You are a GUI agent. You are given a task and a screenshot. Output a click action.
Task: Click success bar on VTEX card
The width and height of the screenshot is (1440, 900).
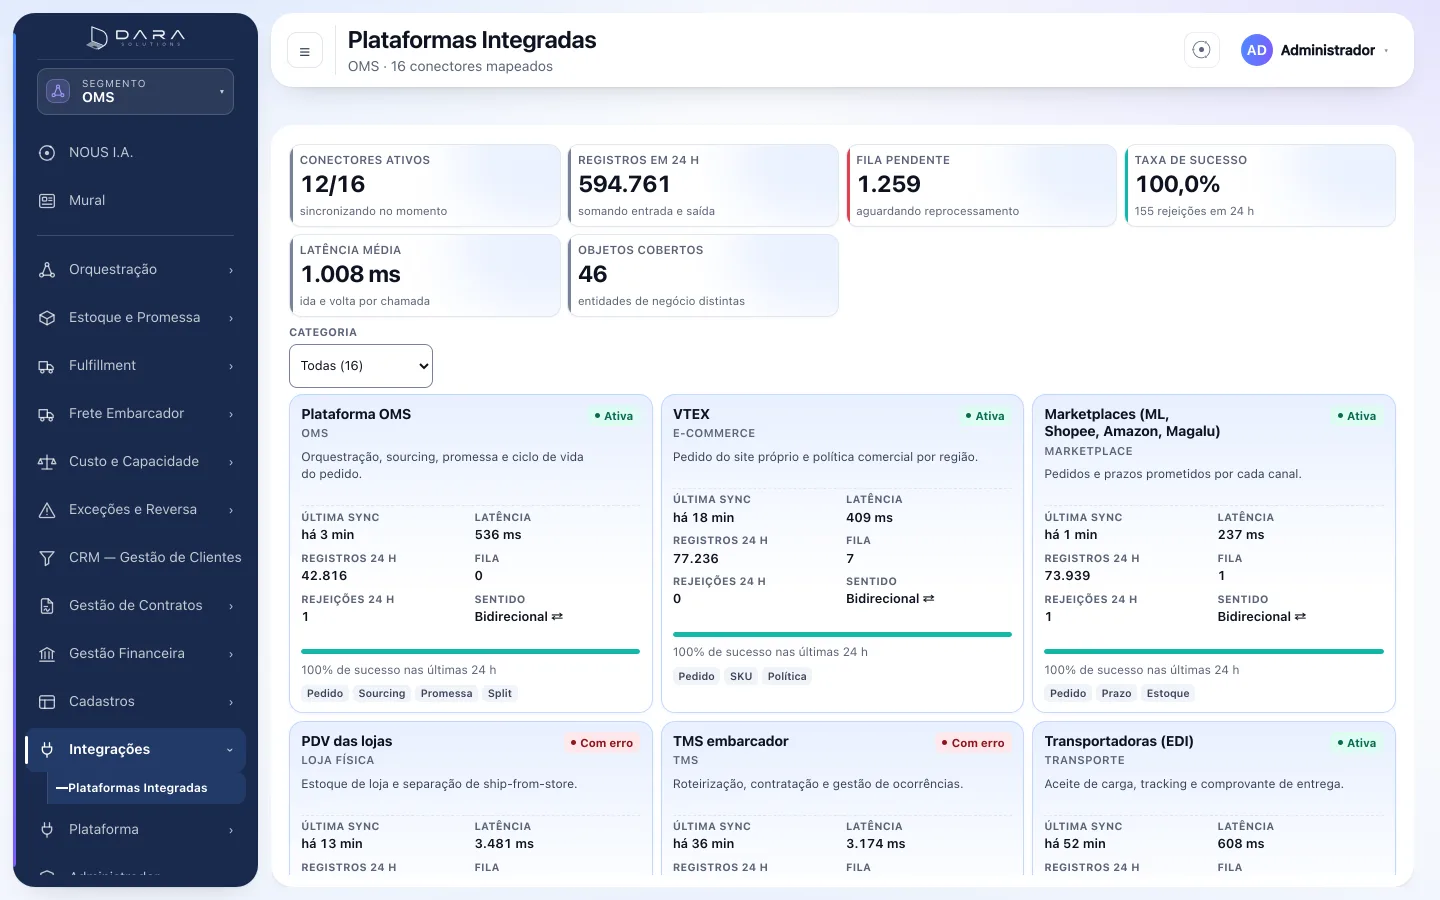842,634
